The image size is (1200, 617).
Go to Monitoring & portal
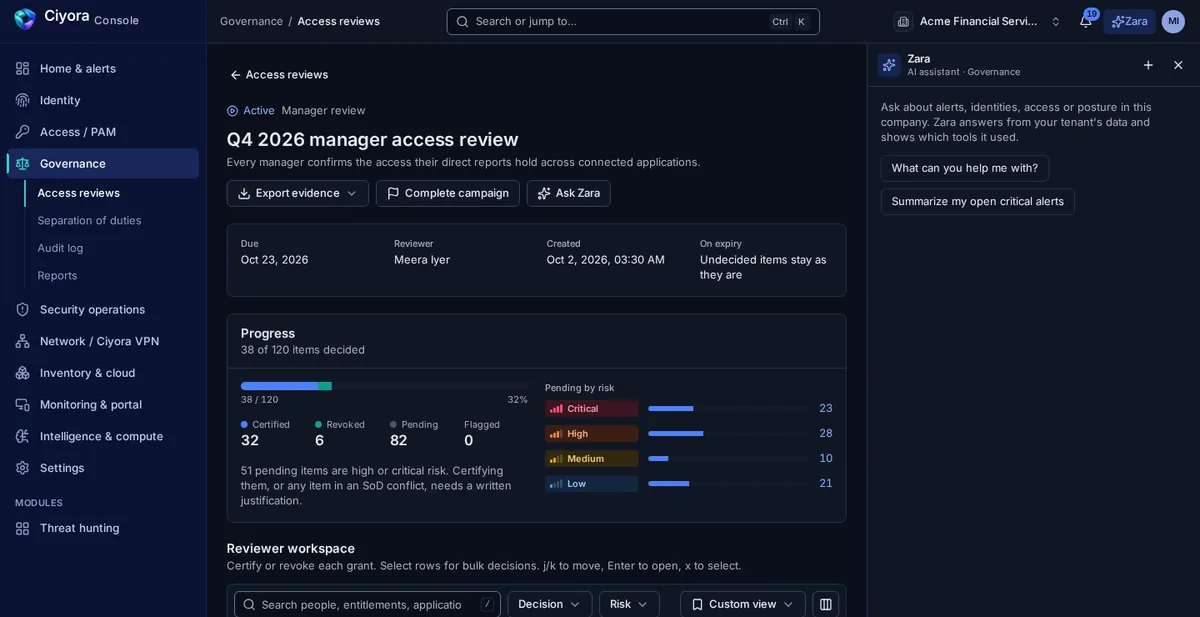click(x=103, y=405)
